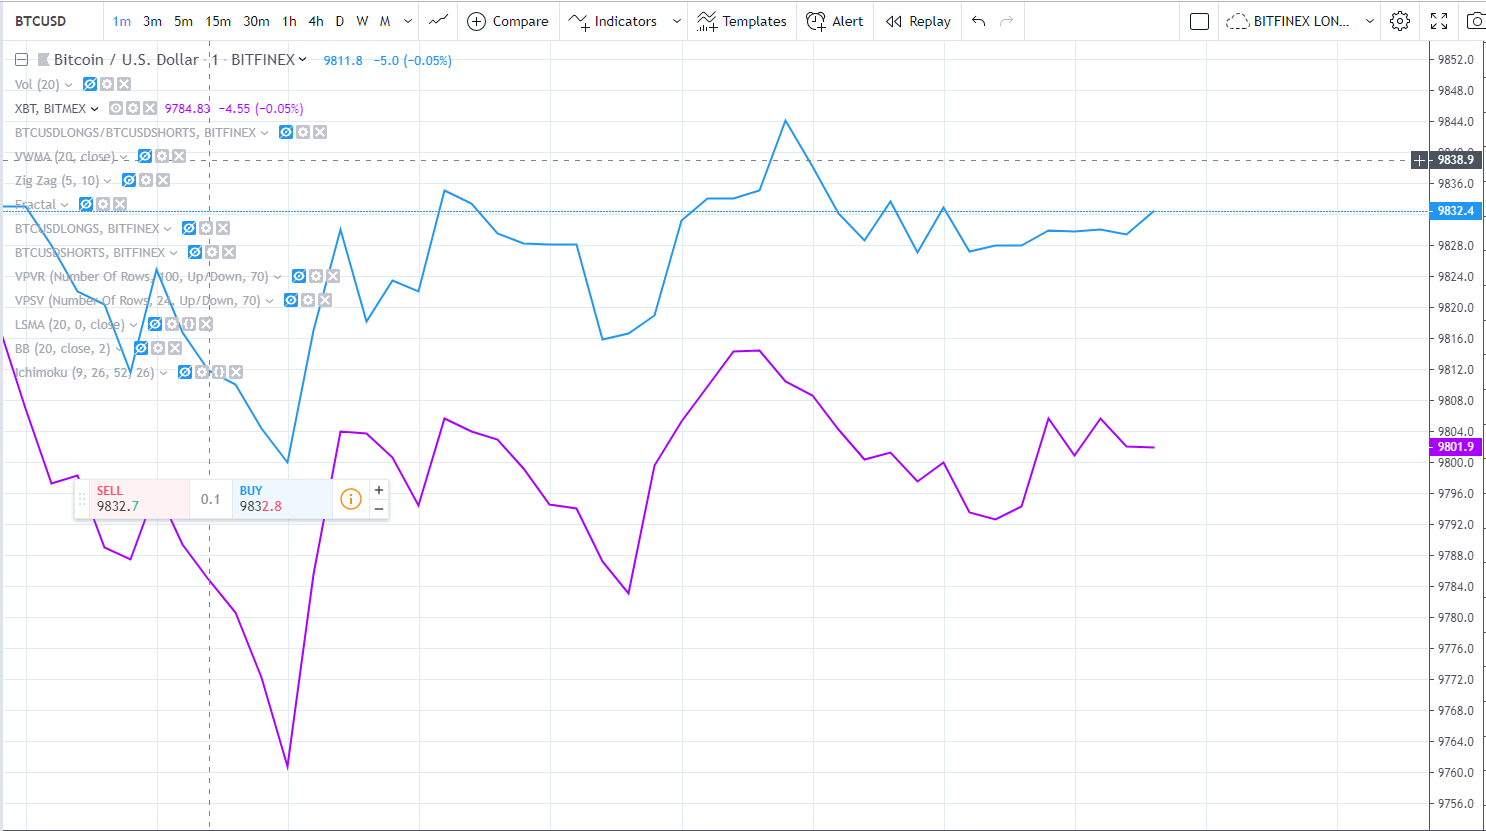Show the Fractal indicator

click(86, 204)
